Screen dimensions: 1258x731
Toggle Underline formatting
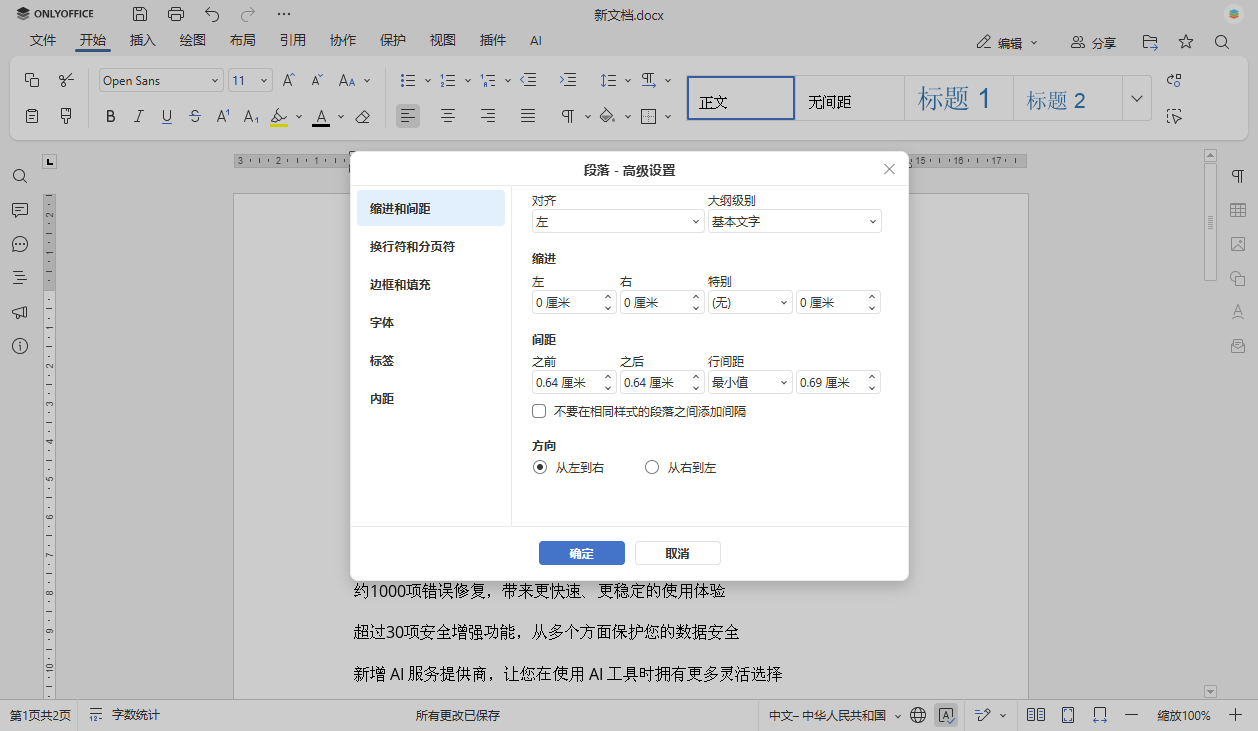coord(167,116)
